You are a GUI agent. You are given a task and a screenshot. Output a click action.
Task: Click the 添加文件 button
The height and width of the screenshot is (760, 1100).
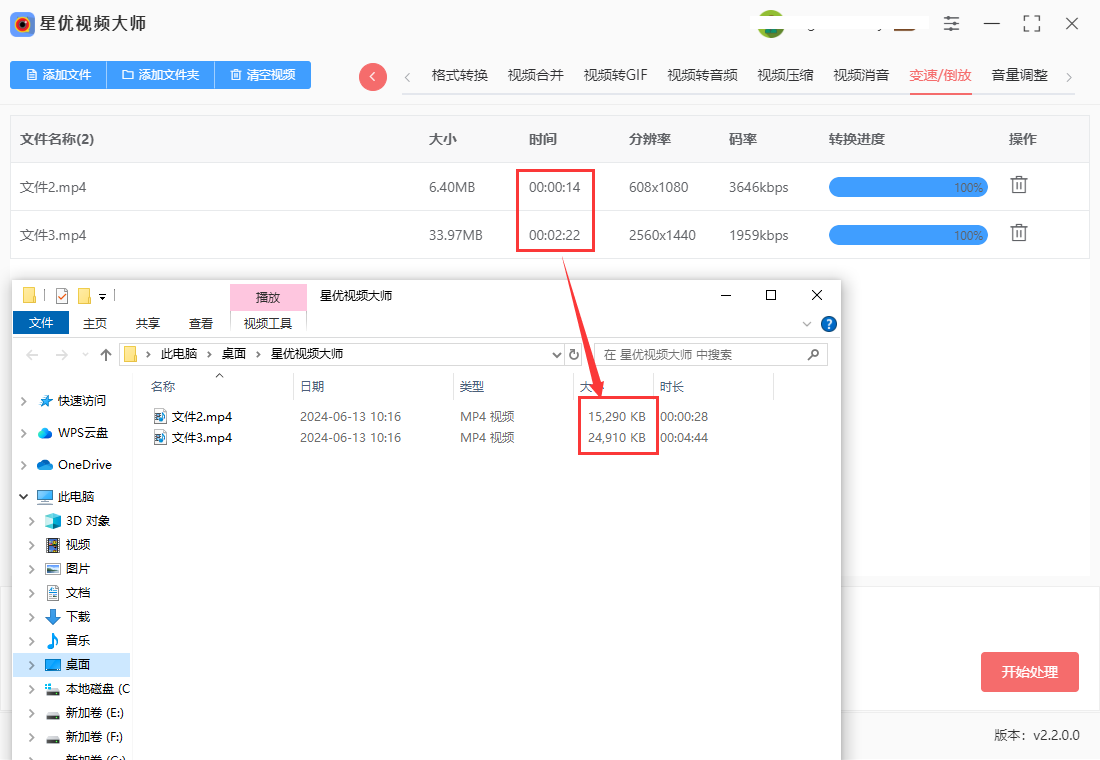[58, 75]
